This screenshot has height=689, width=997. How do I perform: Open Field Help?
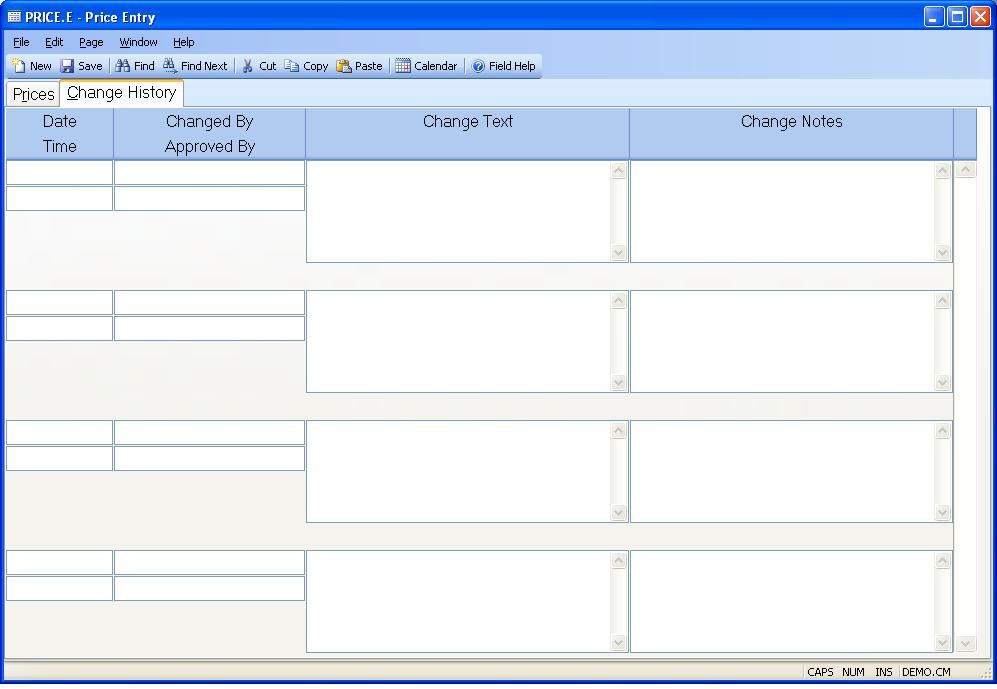479,66
